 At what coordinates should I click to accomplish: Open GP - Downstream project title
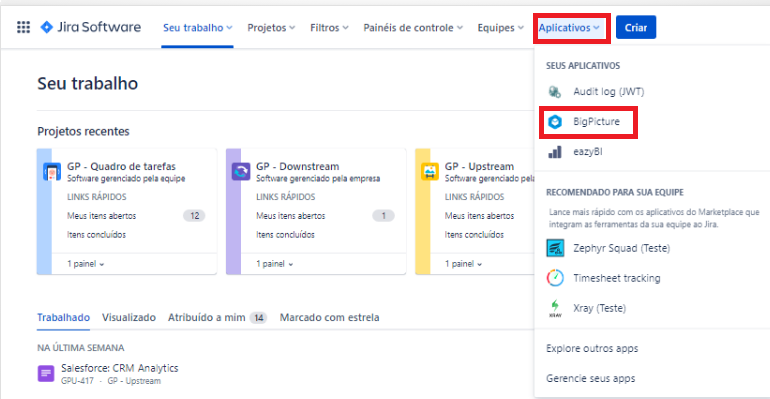click(298, 166)
